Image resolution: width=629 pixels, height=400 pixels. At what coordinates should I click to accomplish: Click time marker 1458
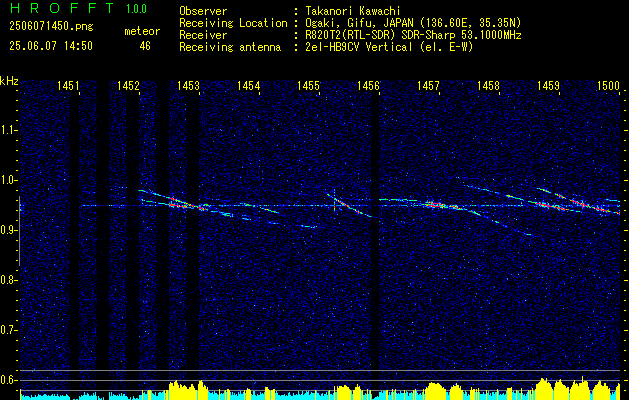489,85
